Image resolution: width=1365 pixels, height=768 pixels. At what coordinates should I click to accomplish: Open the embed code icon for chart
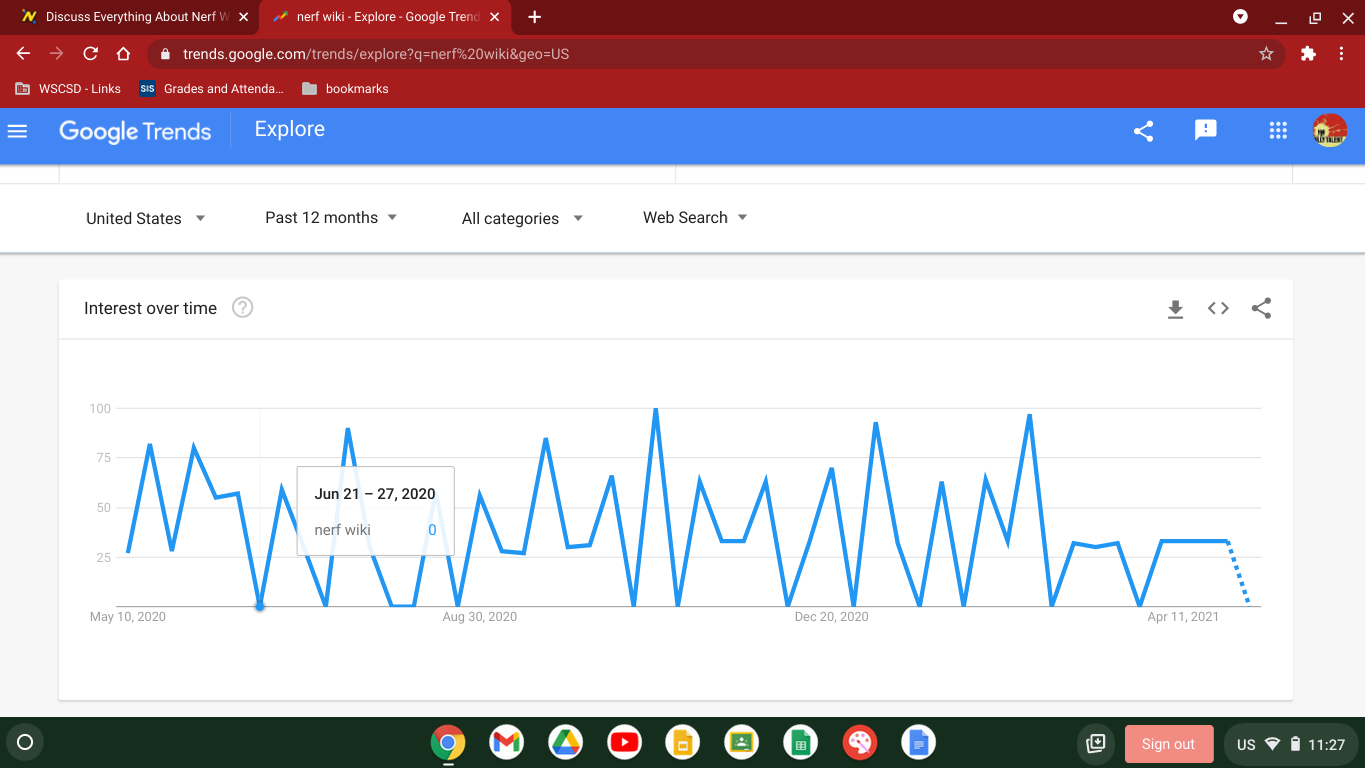pos(1218,309)
